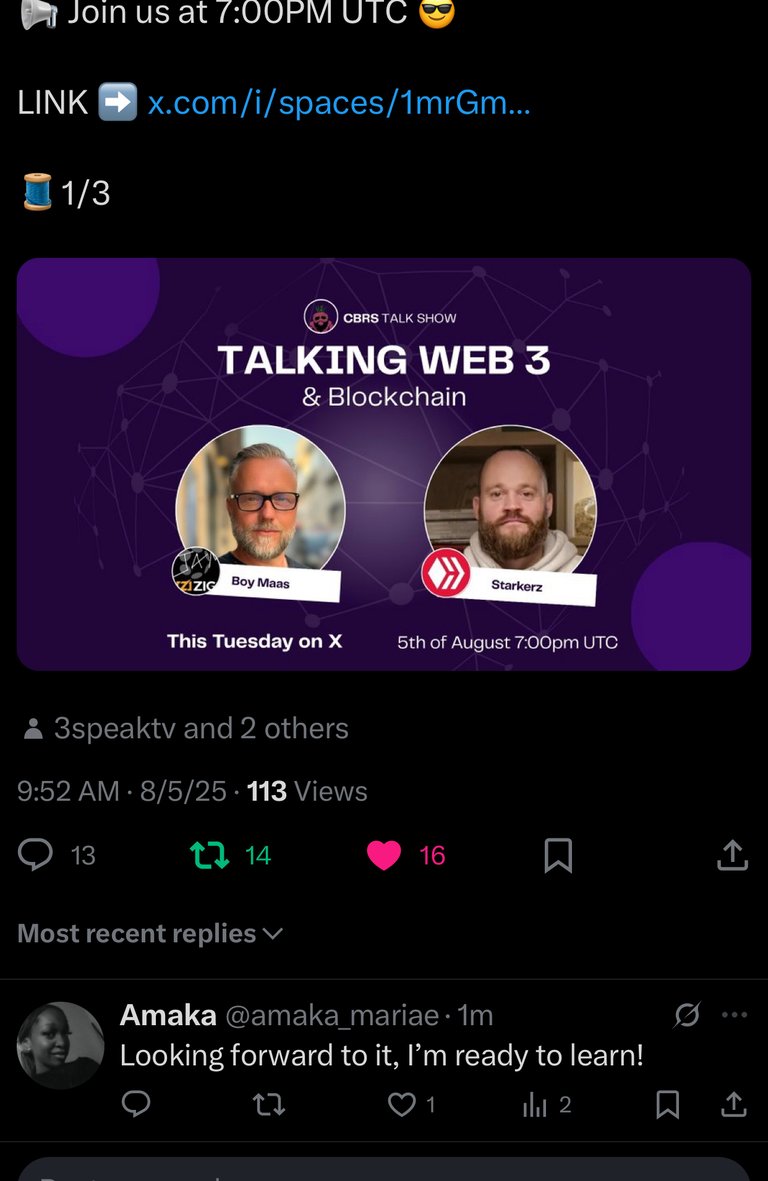Open Talking Web 3 event image
This screenshot has height=1181, width=768.
coord(384,464)
